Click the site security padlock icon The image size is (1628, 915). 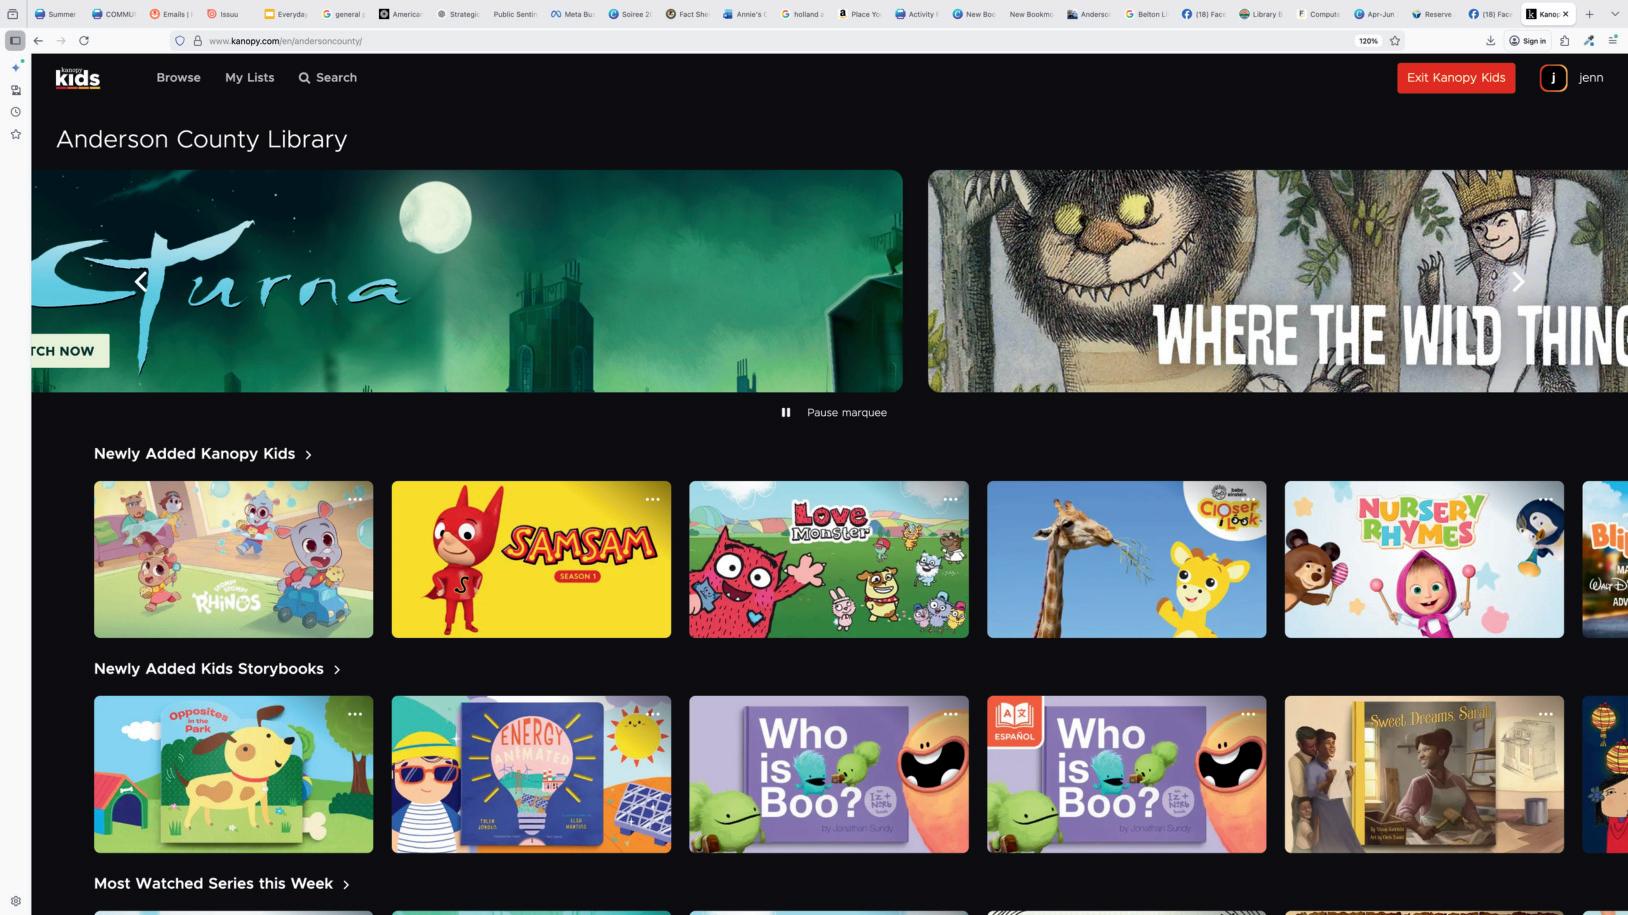(x=197, y=41)
